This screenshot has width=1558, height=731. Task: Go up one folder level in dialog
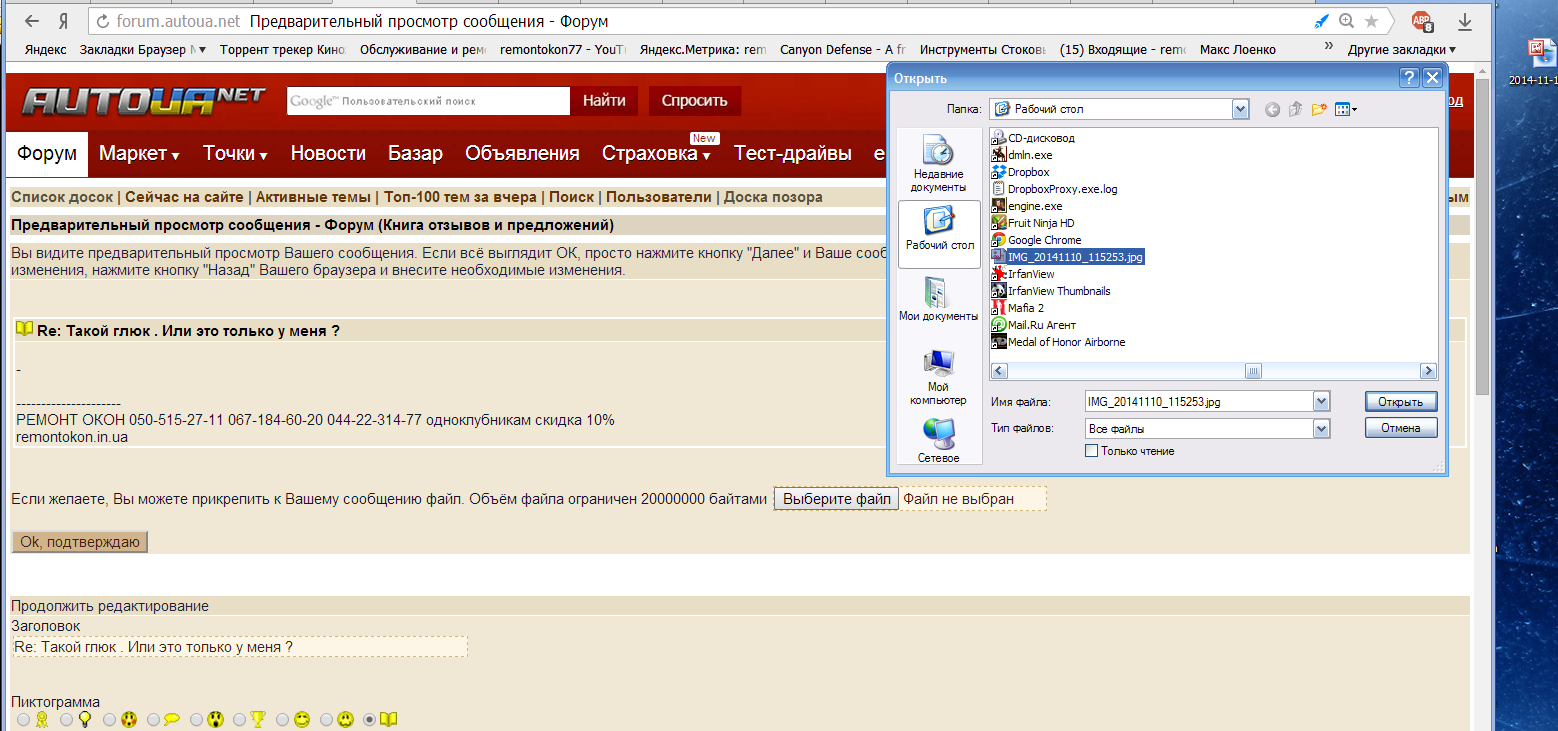(1296, 109)
